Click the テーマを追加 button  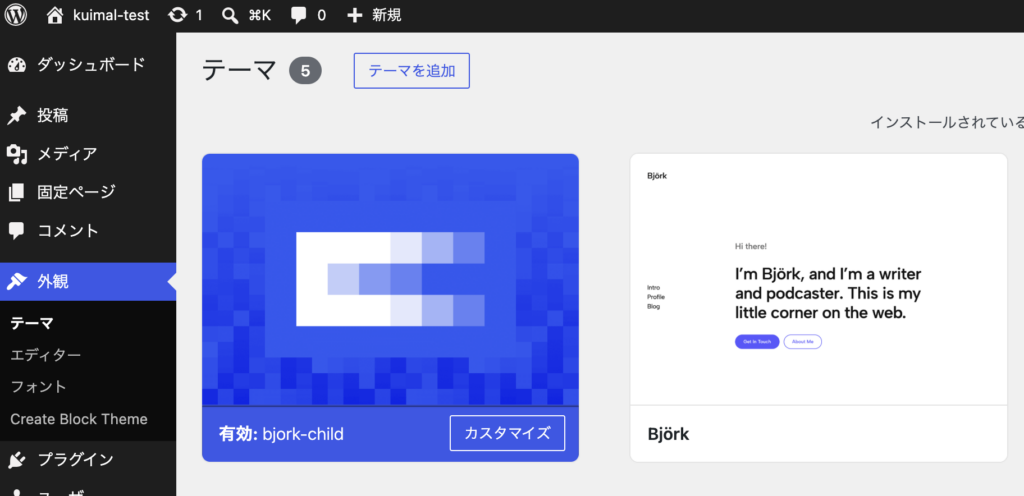click(x=411, y=70)
